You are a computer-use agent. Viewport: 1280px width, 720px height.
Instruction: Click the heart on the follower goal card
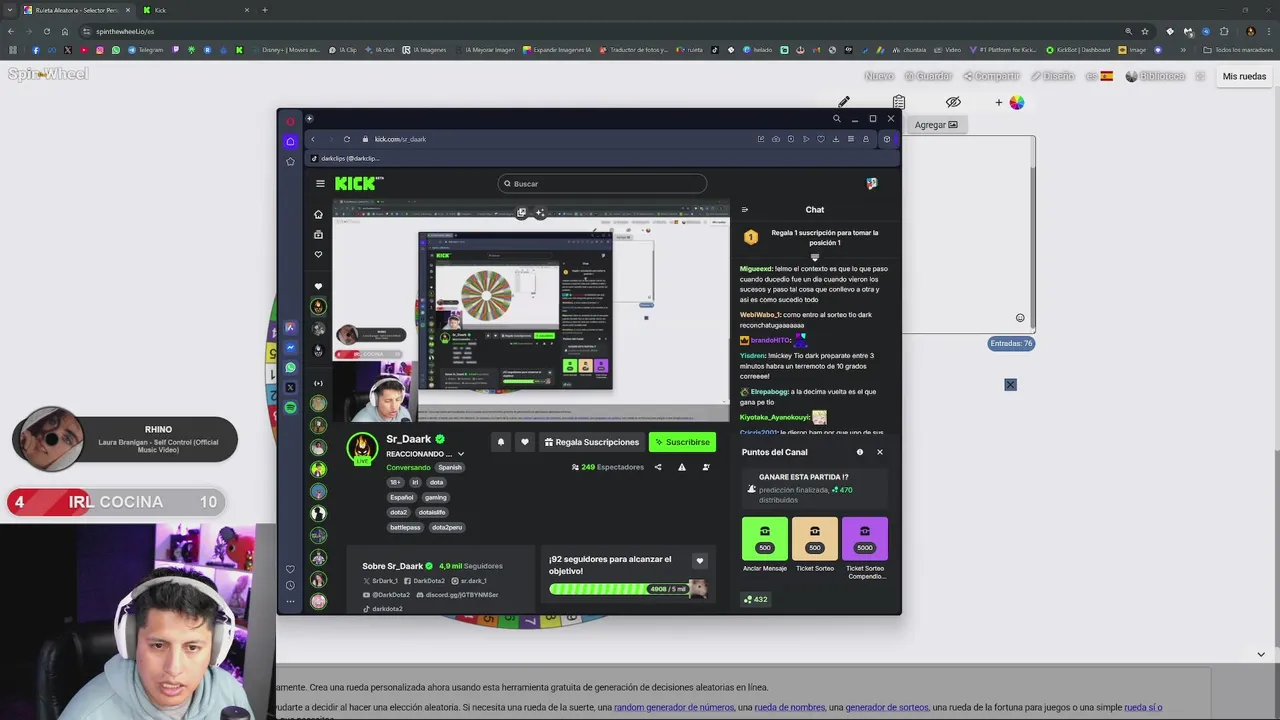coord(700,561)
